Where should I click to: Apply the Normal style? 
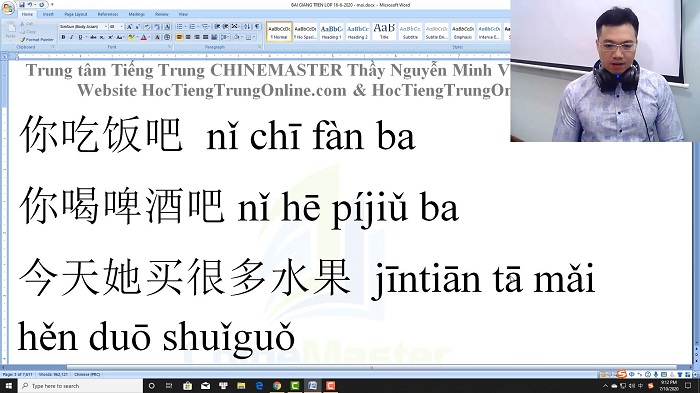pyautogui.click(x=279, y=32)
